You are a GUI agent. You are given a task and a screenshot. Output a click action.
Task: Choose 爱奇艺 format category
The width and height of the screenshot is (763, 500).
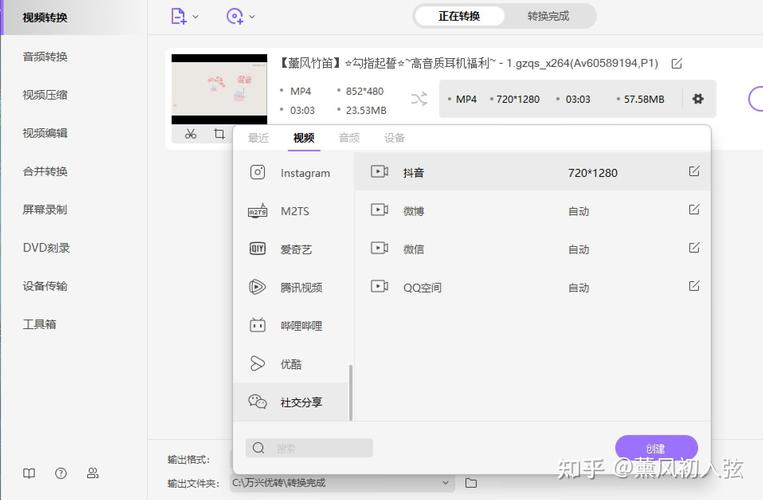pos(293,250)
